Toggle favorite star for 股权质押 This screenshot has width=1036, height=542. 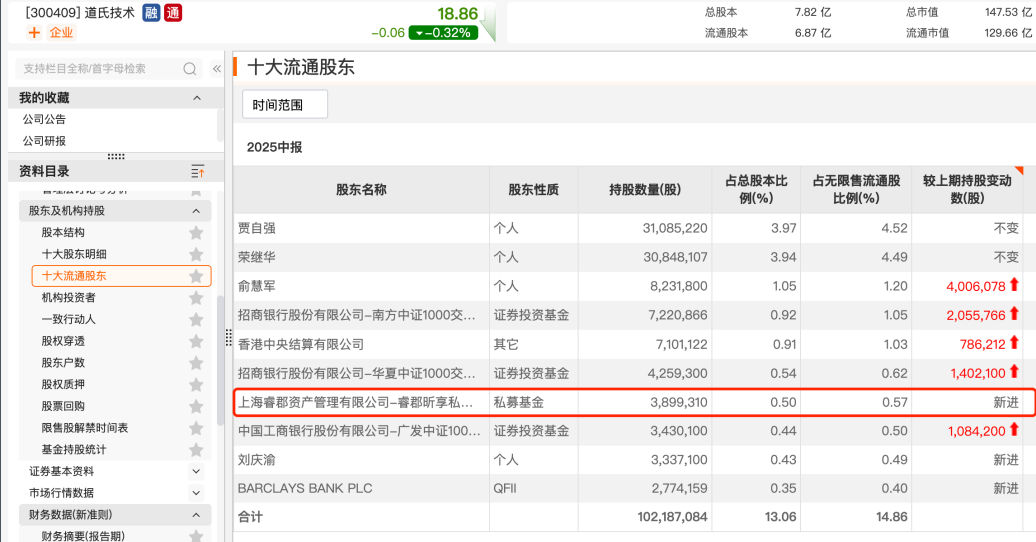point(196,385)
